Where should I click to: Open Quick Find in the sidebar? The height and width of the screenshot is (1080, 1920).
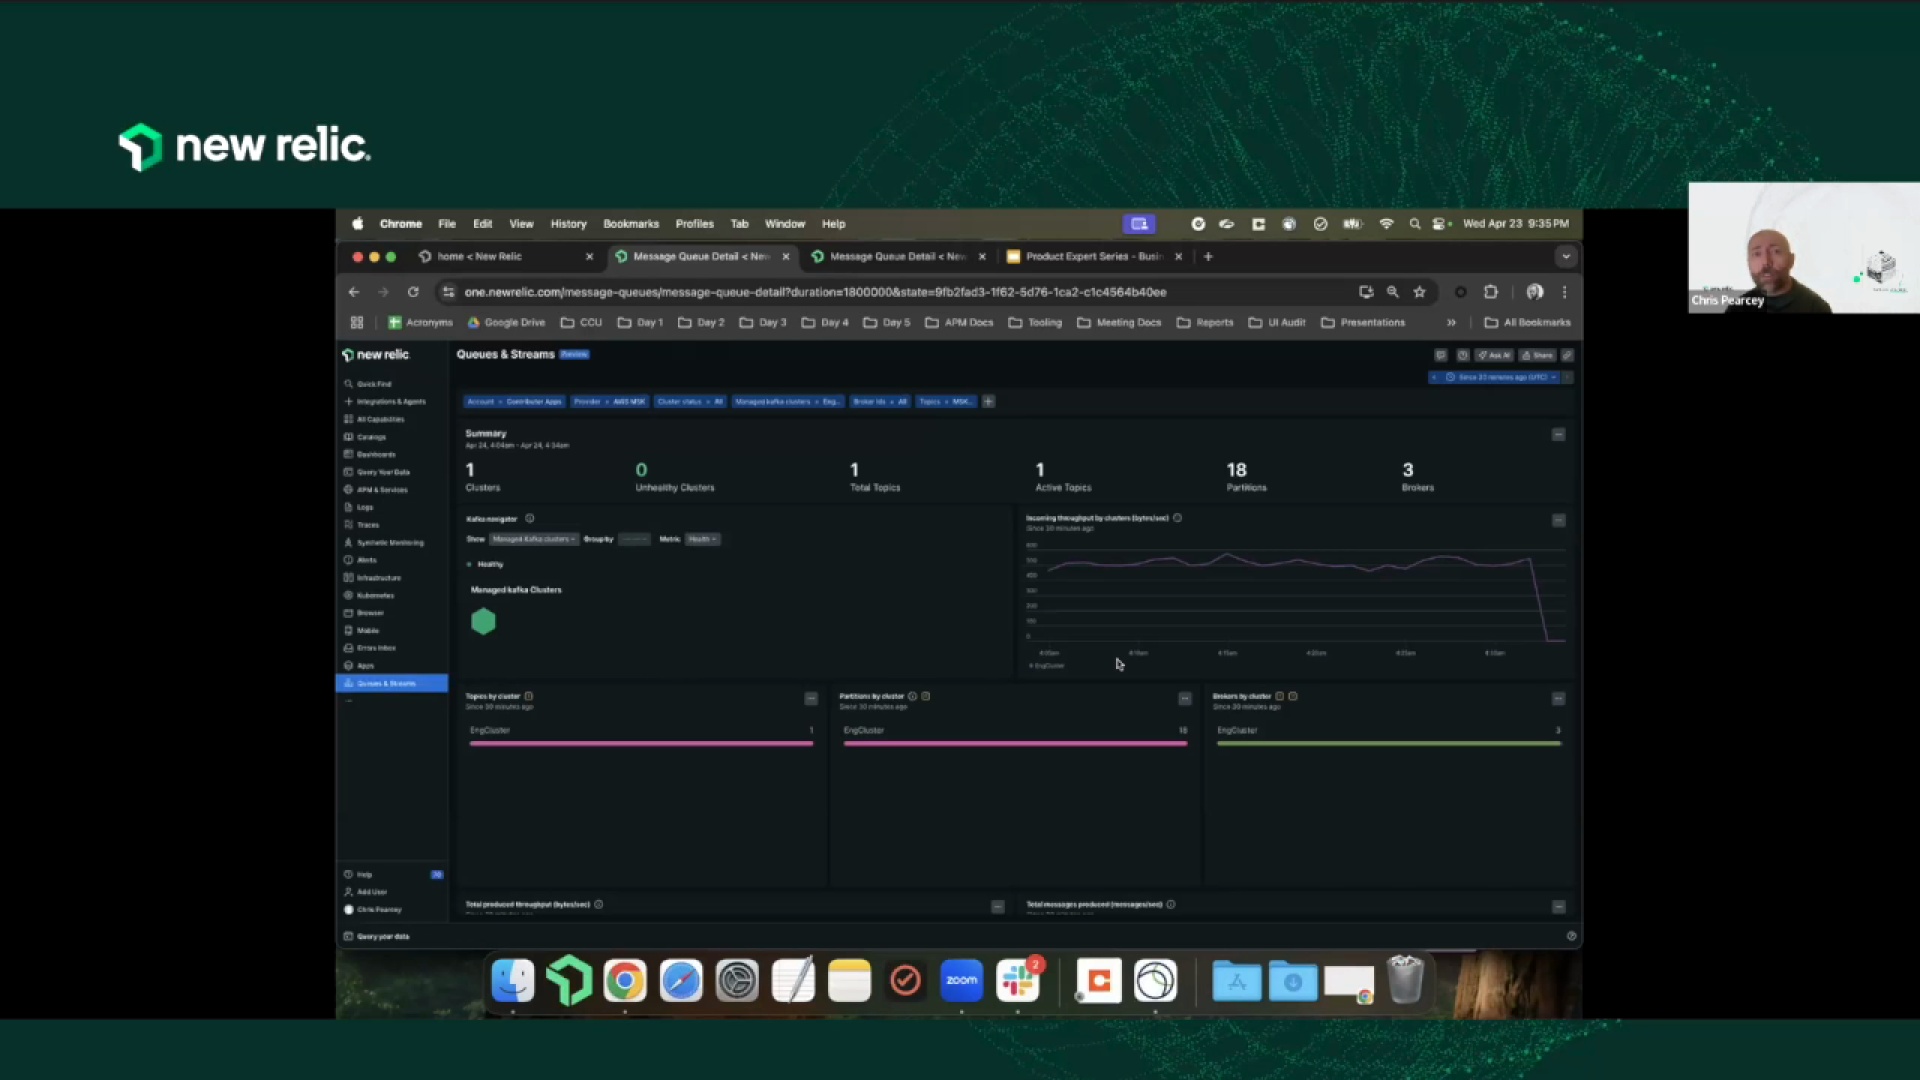pyautogui.click(x=368, y=384)
